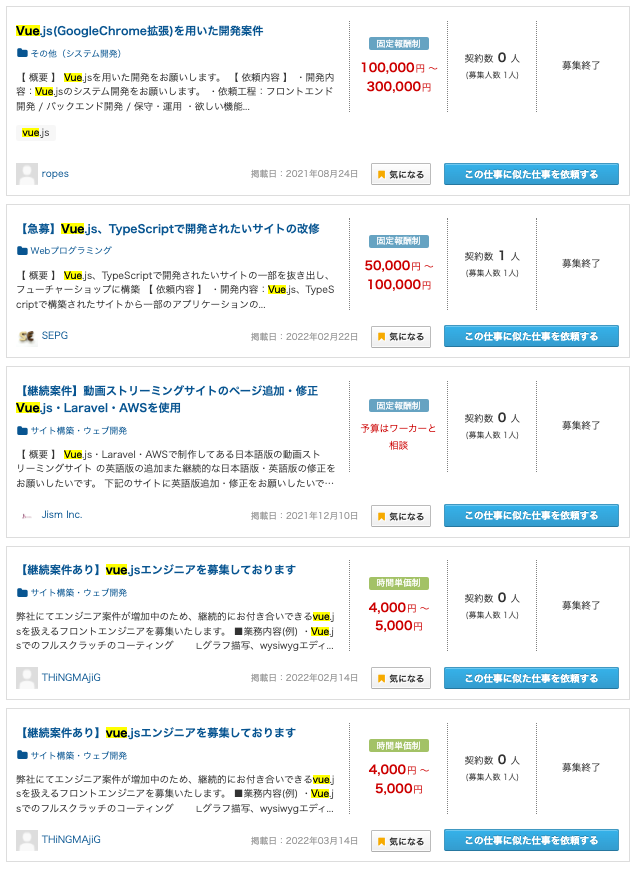
Task: Bookmark ropes job with 気になる button
Action: pos(401,174)
